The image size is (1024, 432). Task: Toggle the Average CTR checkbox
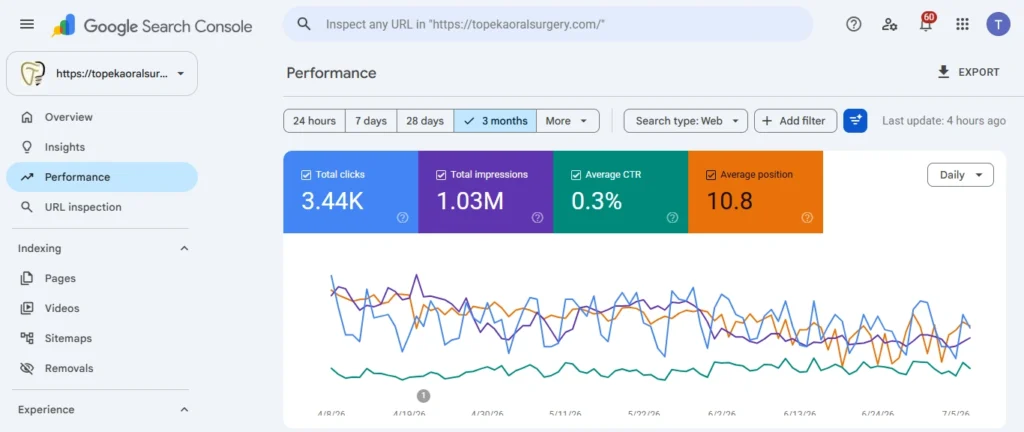(x=575, y=175)
